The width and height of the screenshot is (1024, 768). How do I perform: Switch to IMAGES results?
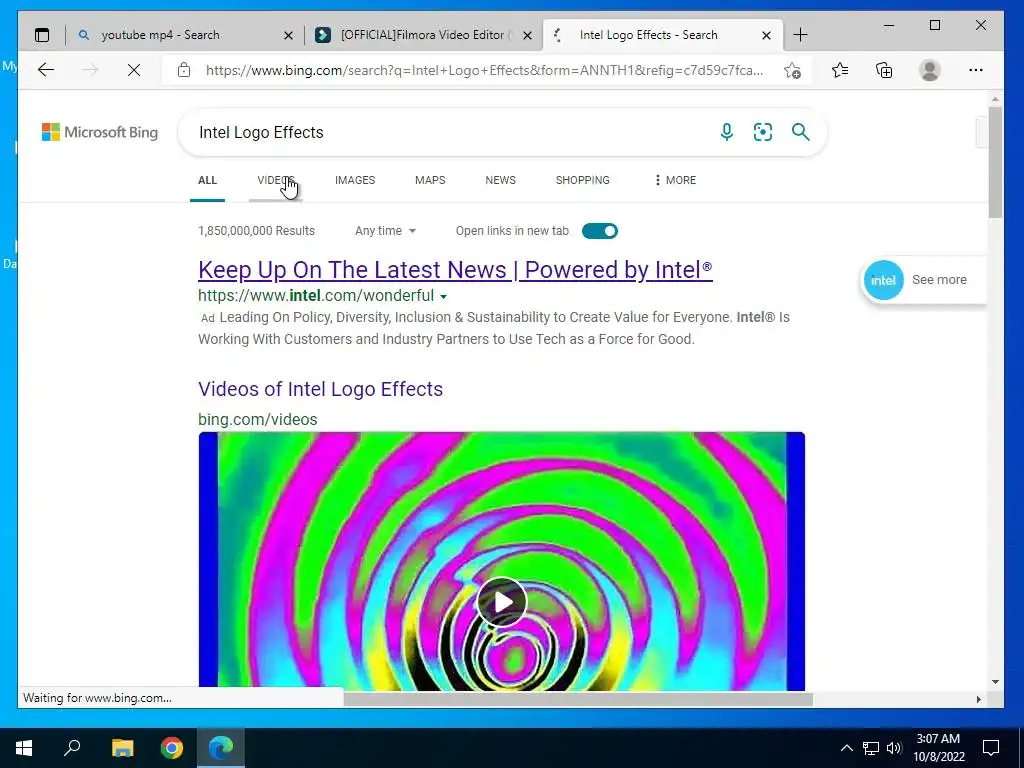coord(355,180)
